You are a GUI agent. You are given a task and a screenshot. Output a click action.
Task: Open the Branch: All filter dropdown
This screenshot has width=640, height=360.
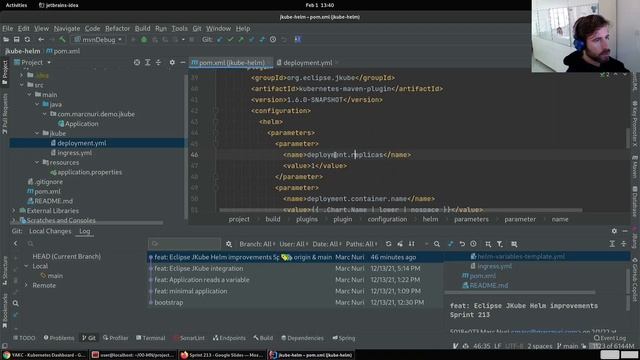257,244
